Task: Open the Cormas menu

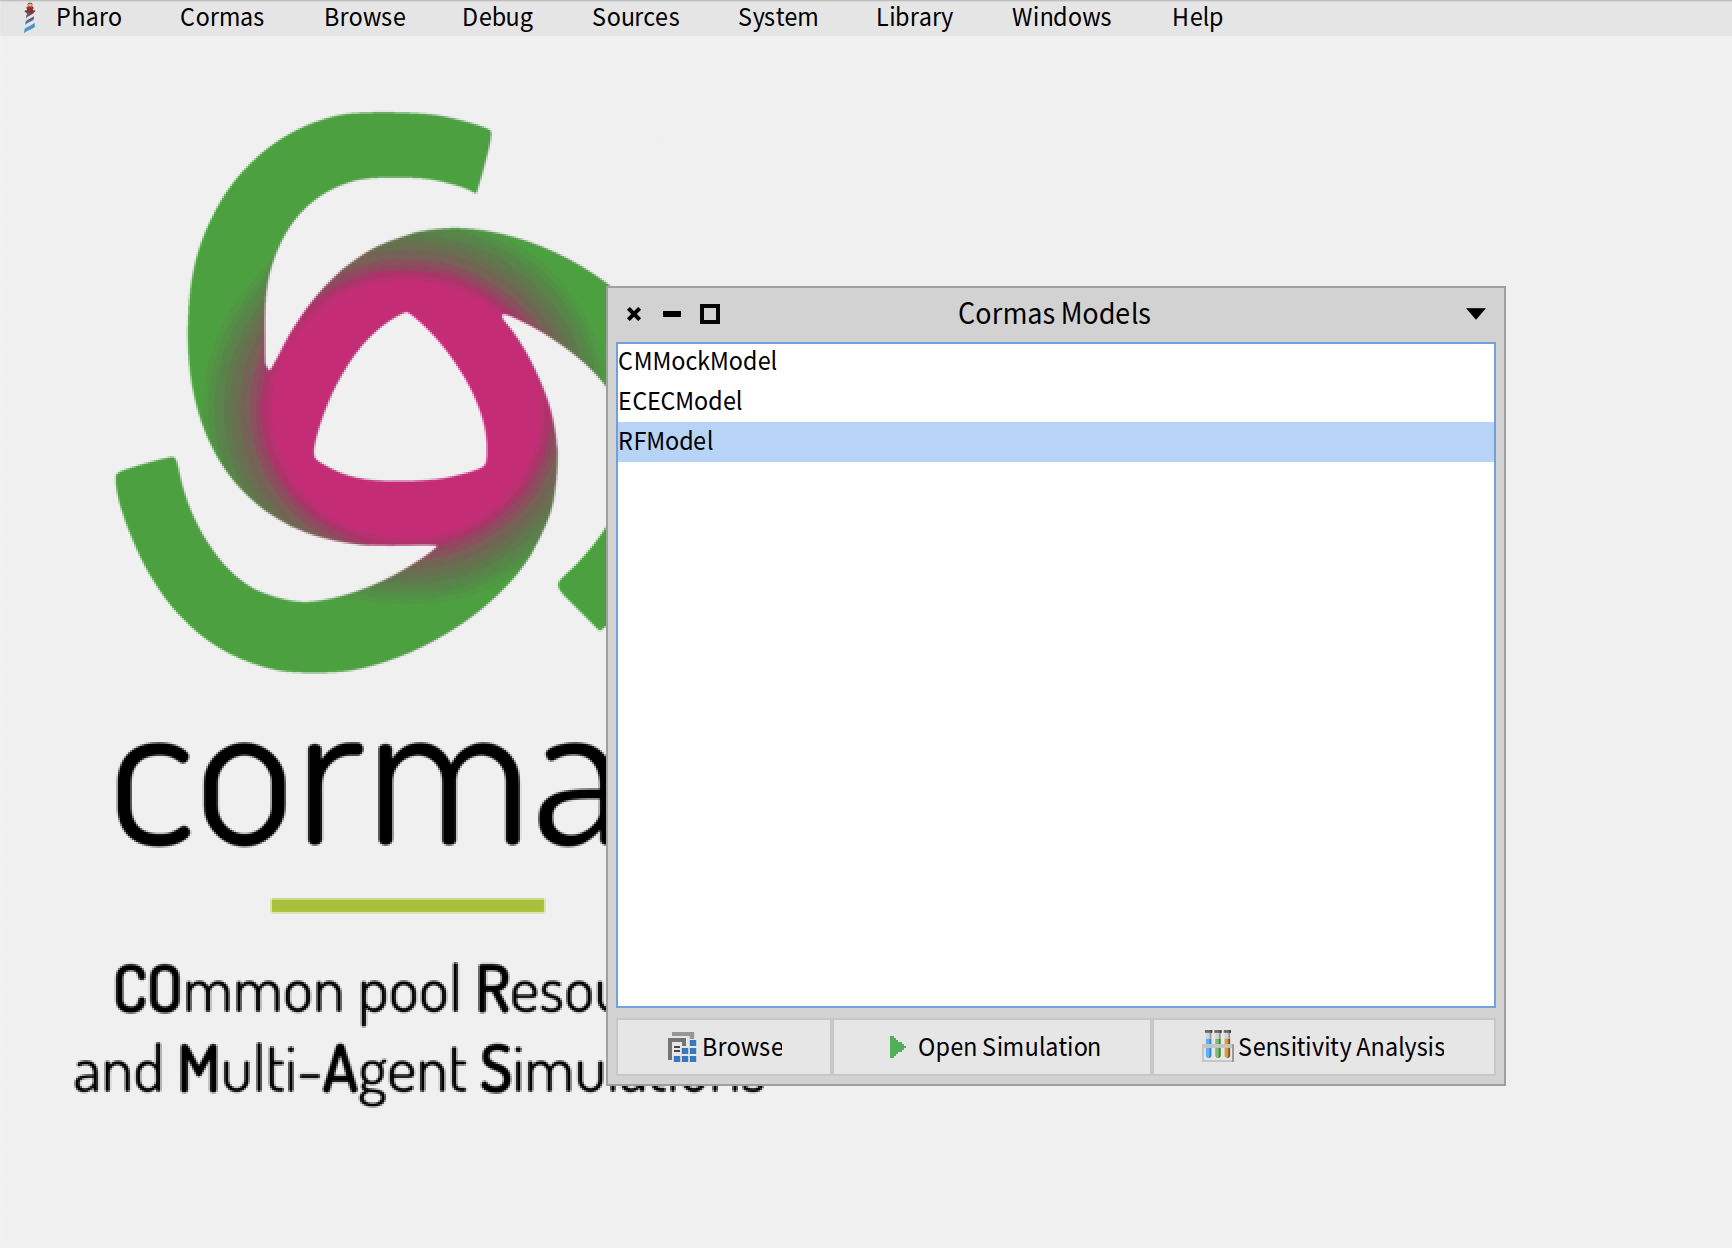Action: (x=221, y=18)
